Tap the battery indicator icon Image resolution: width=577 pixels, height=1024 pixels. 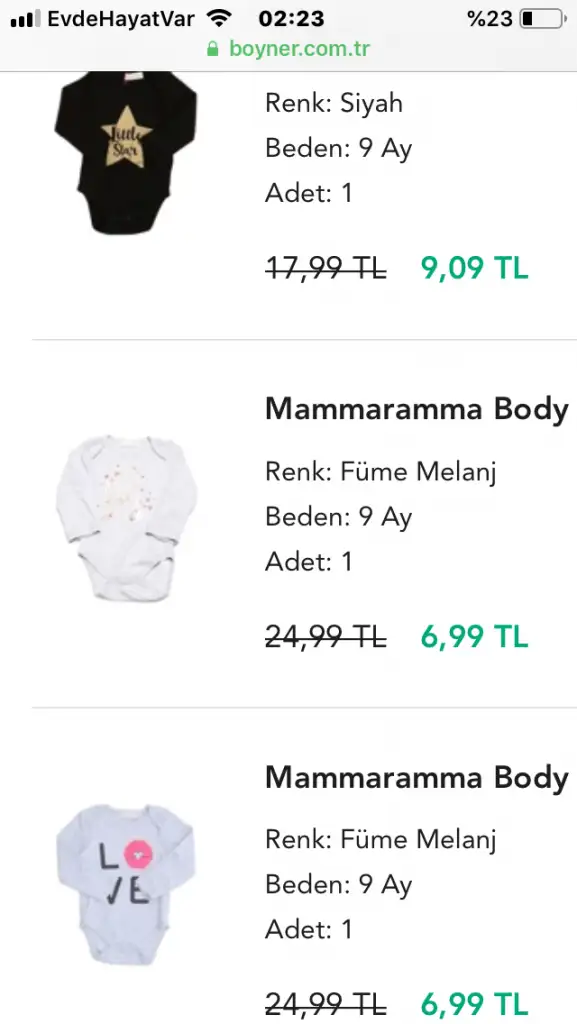tap(543, 19)
